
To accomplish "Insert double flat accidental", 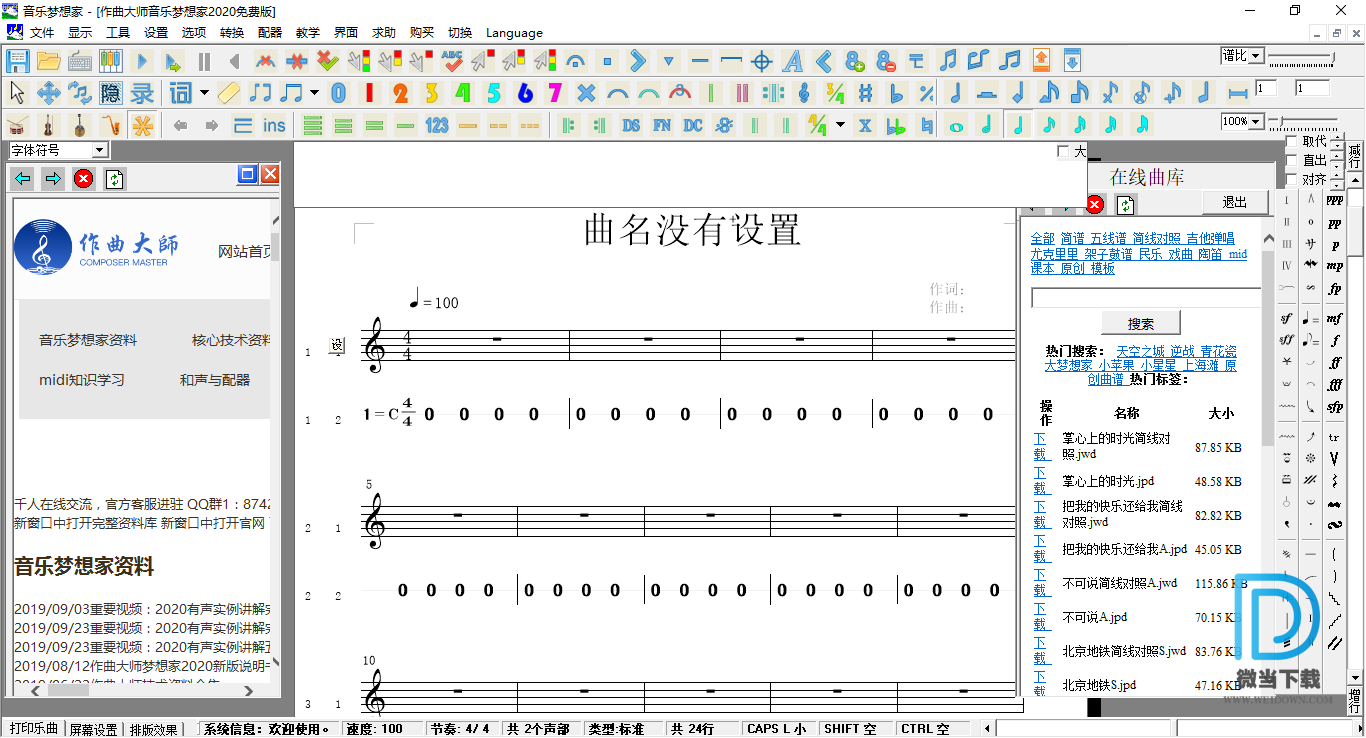I will [896, 125].
